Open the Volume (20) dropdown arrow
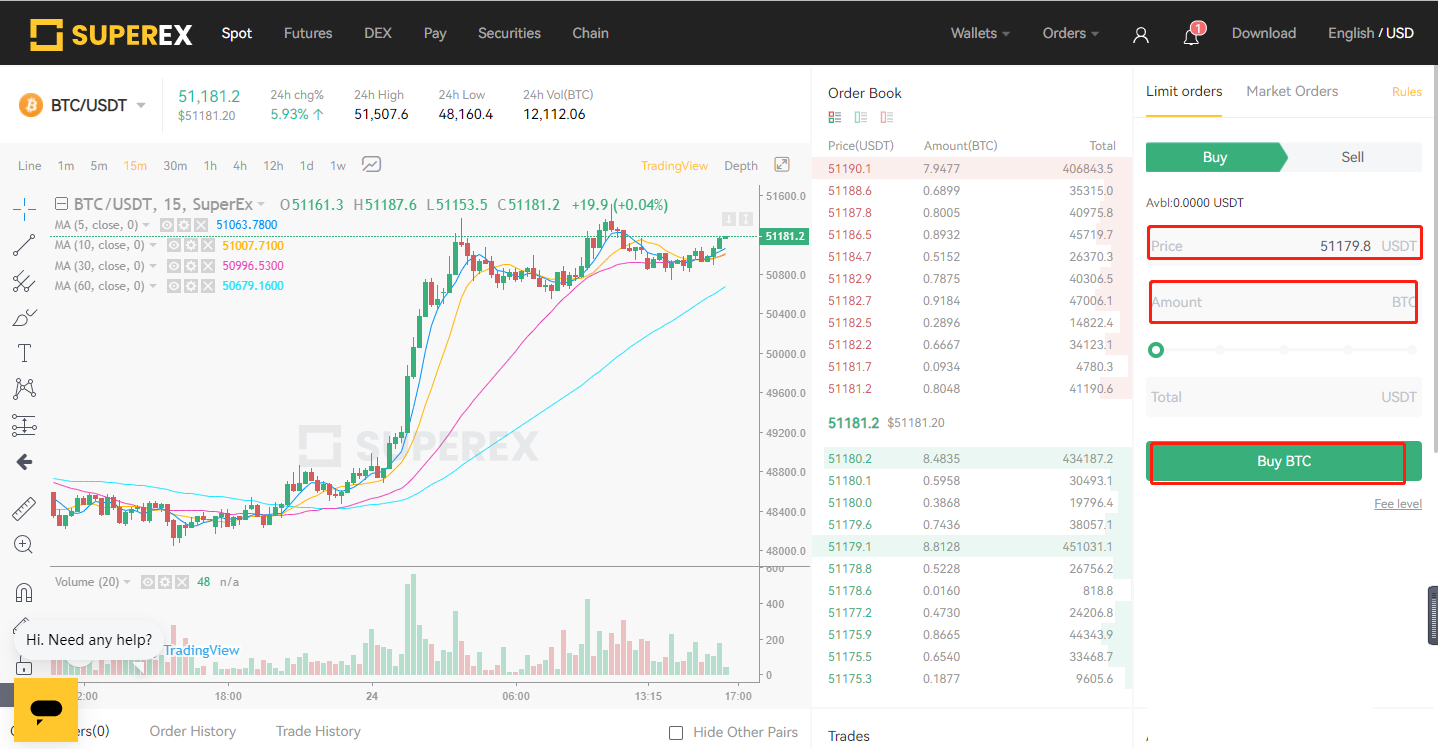The image size is (1438, 749). 127,583
